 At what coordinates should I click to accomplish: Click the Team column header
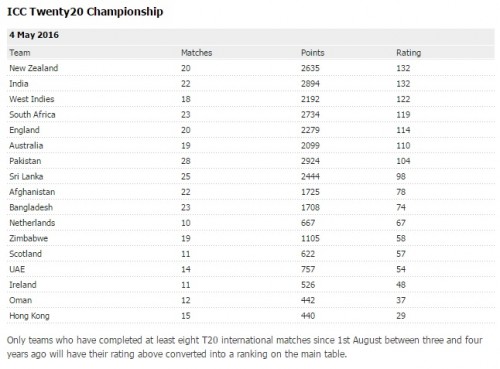[20, 53]
